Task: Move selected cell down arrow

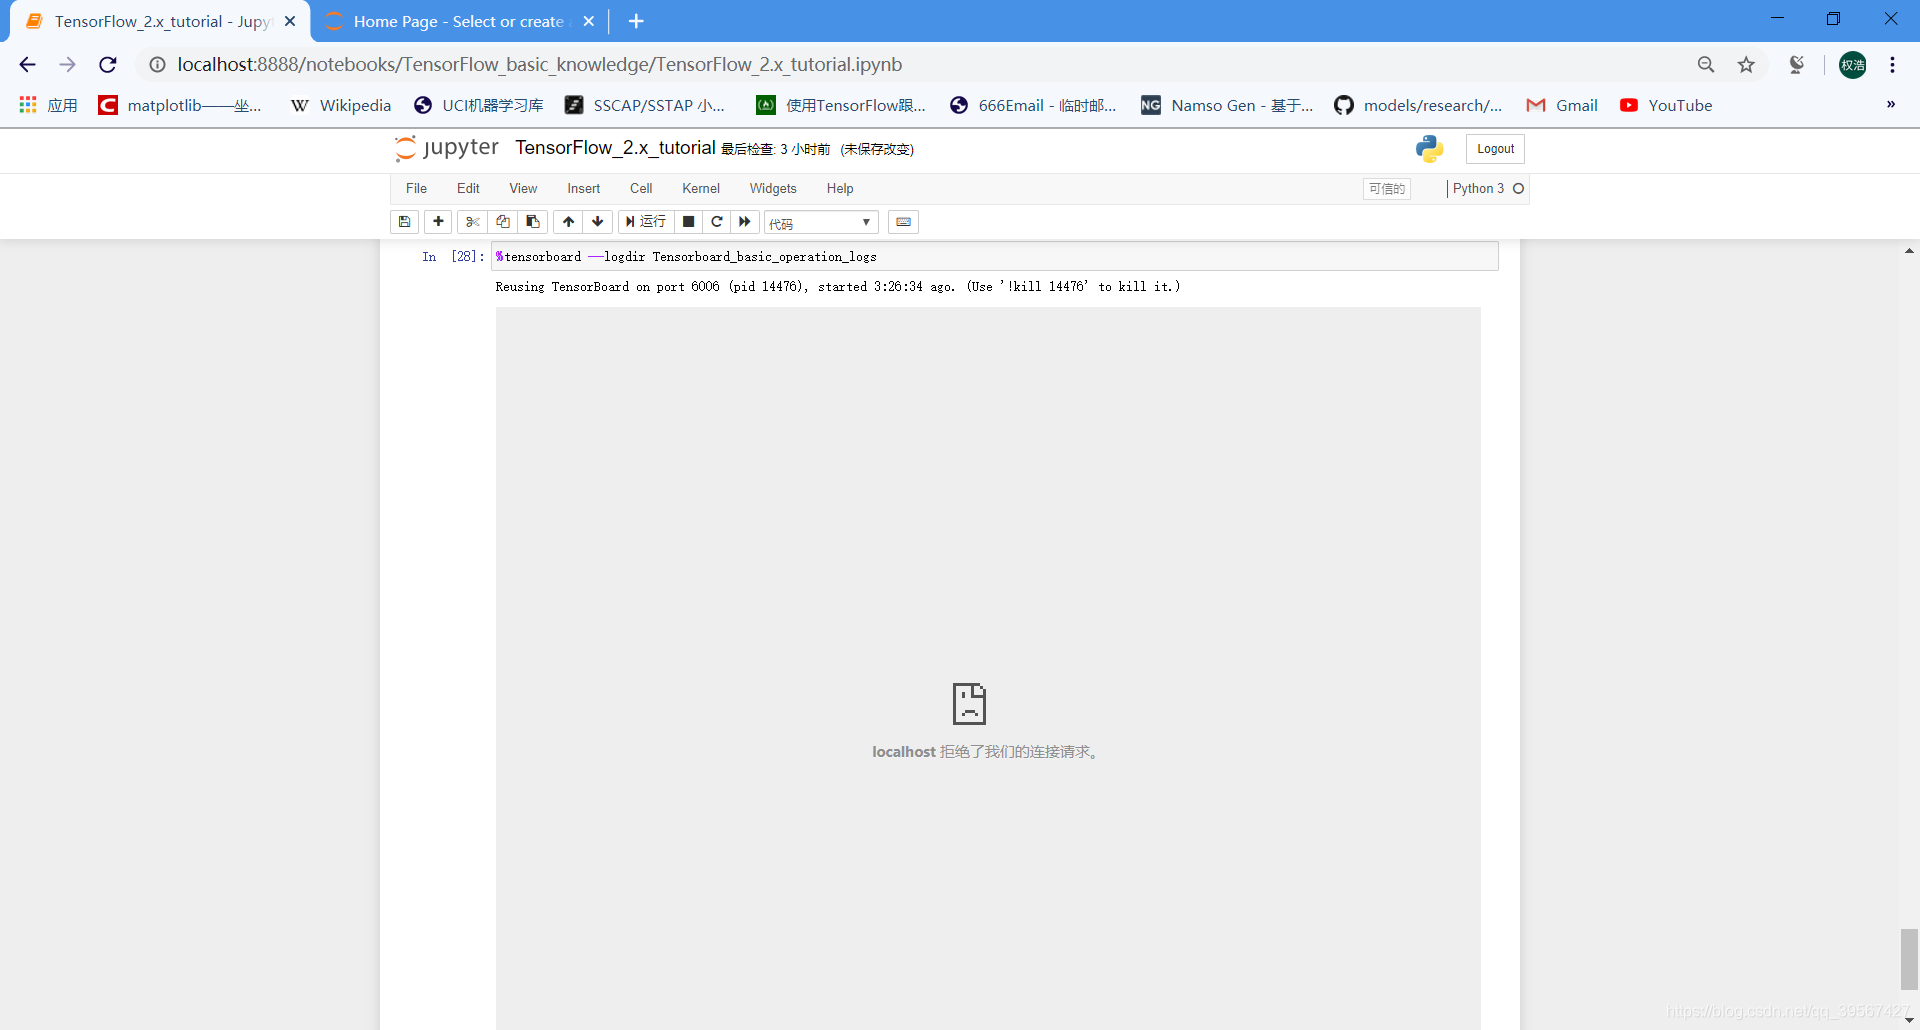Action: coord(598,222)
